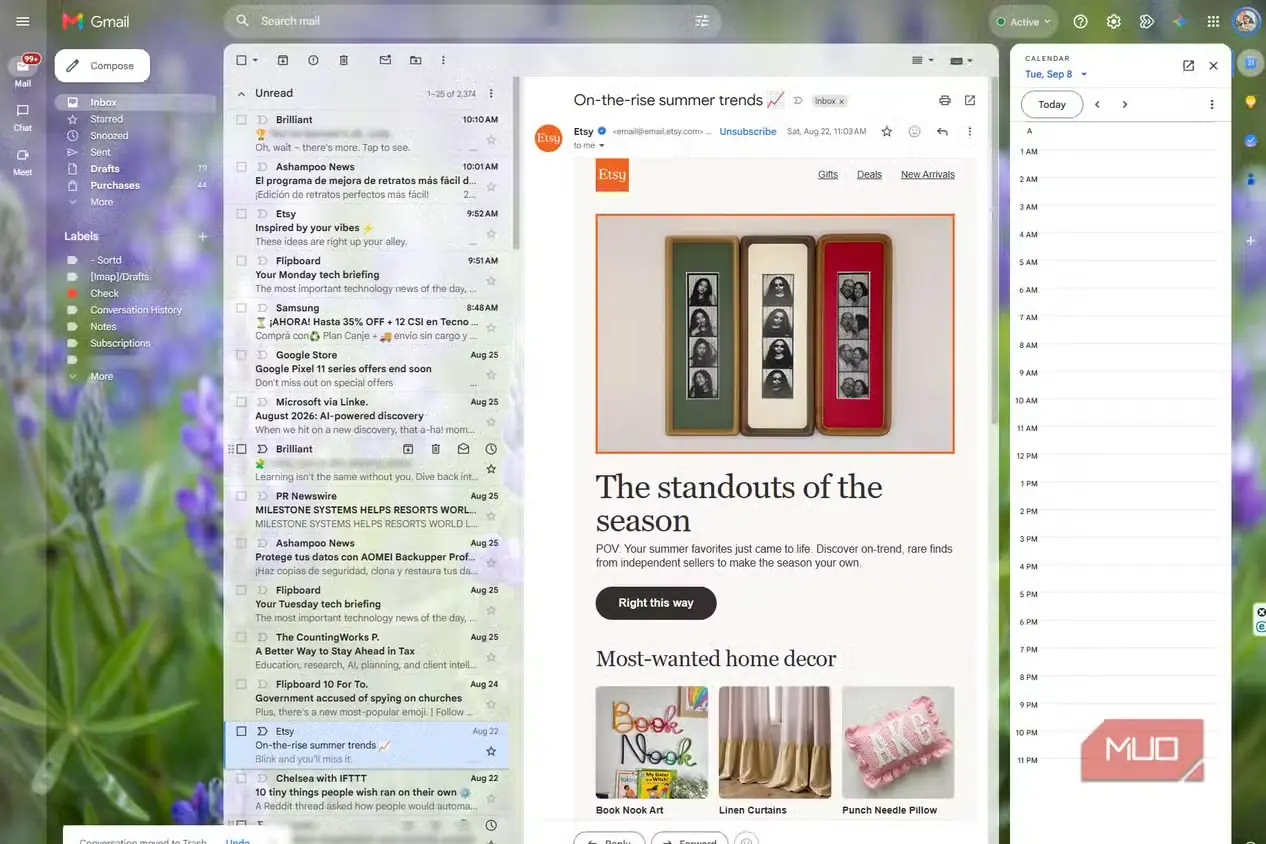The width and height of the screenshot is (1266, 844).
Task: Expand More under Drafts and Purchases
Action: click(102, 202)
